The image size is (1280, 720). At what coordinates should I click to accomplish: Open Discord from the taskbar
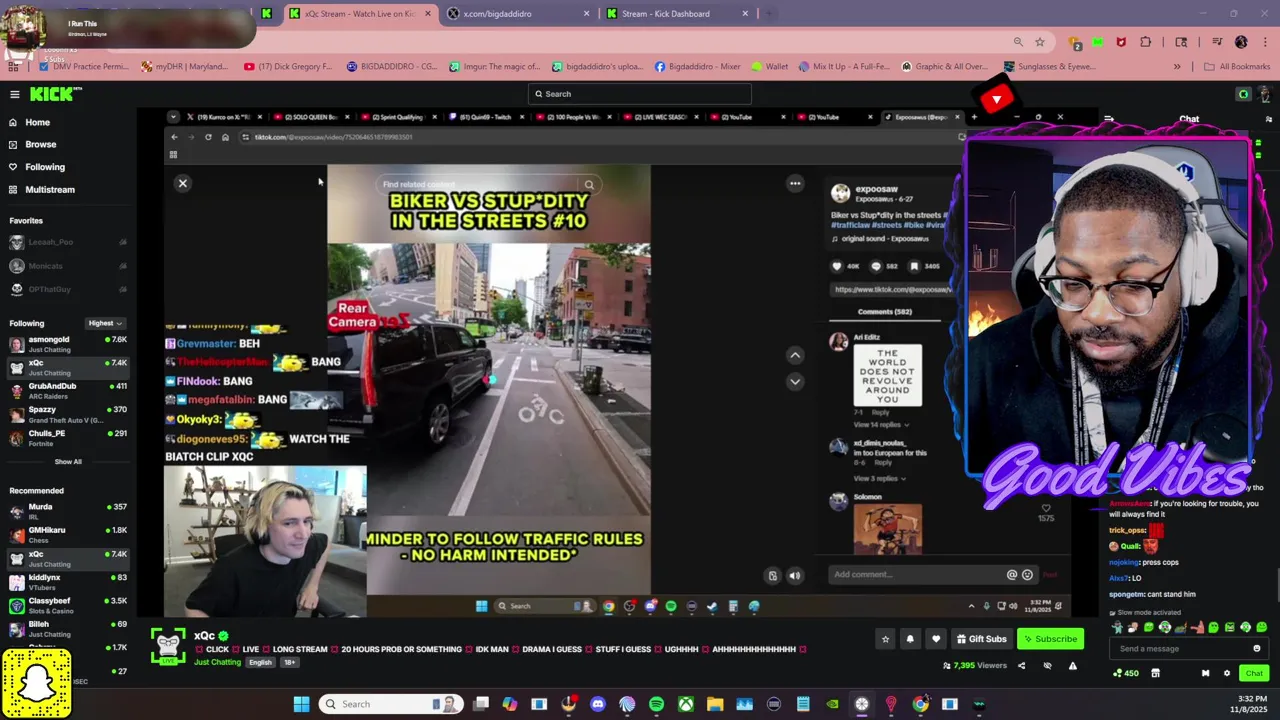point(598,704)
